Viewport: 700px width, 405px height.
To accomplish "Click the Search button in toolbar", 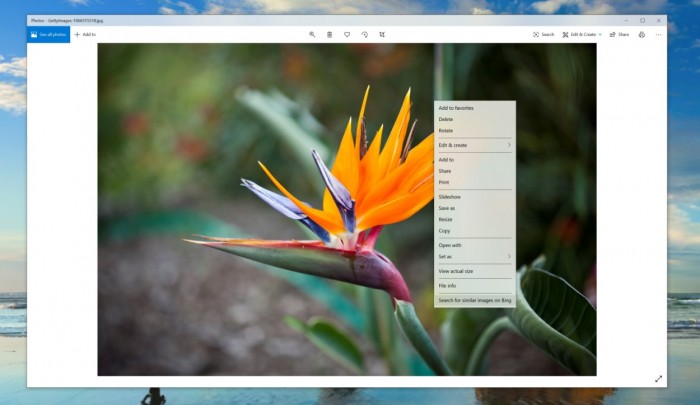I will point(543,34).
